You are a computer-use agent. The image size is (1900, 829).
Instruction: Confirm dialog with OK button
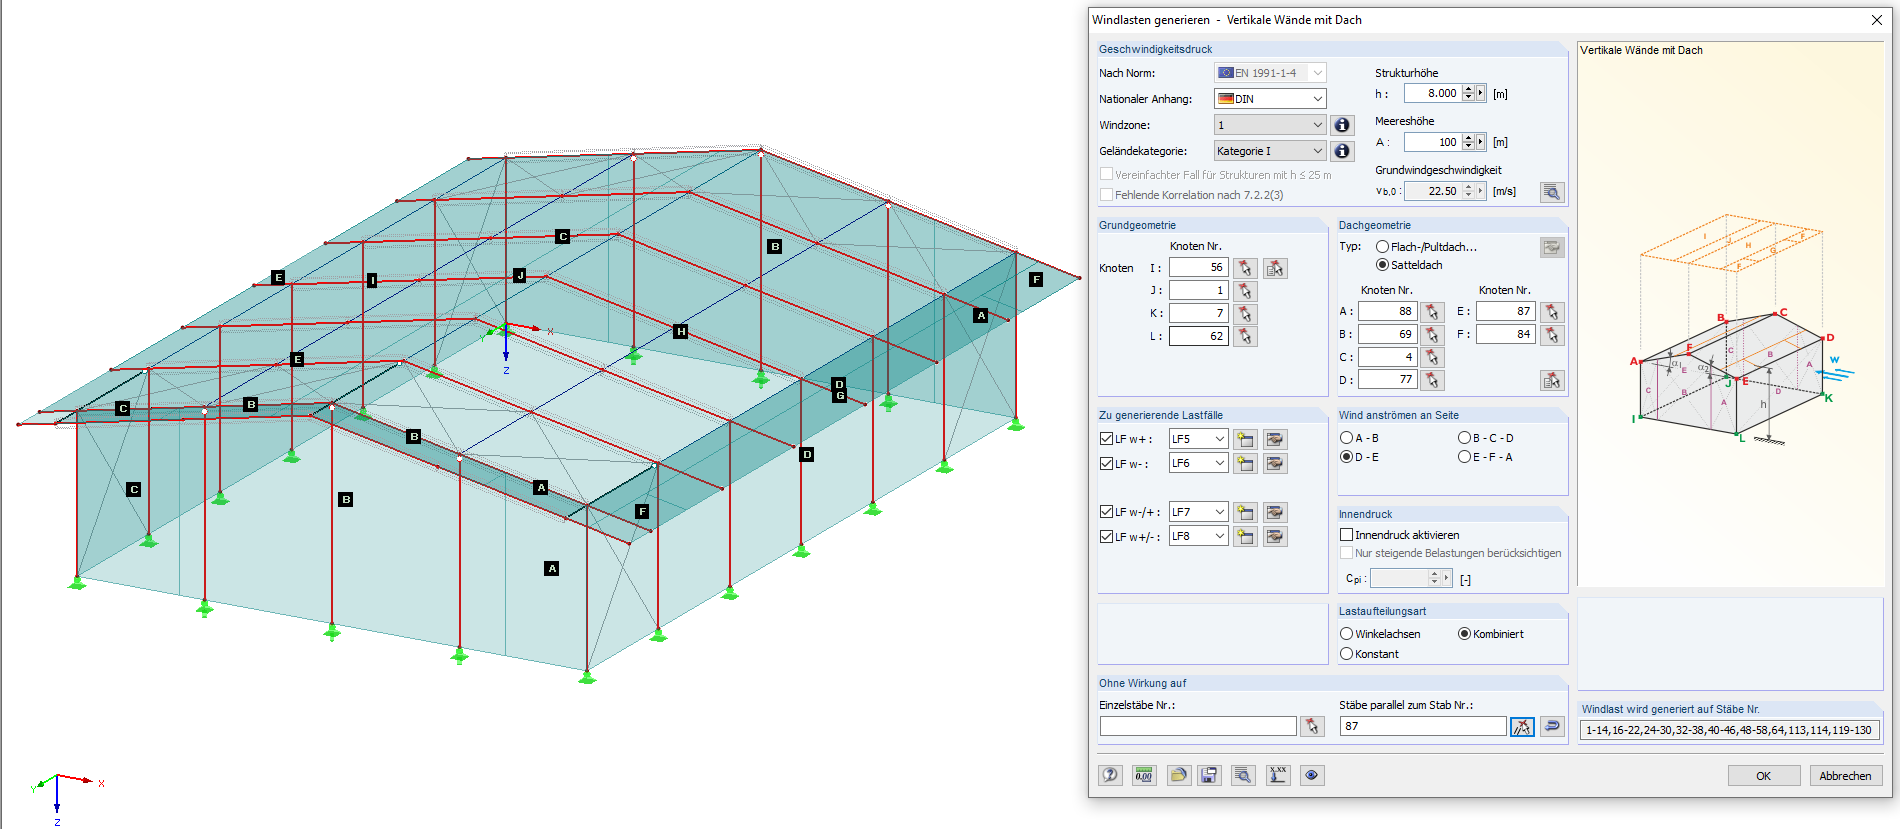pyautogui.click(x=1764, y=776)
